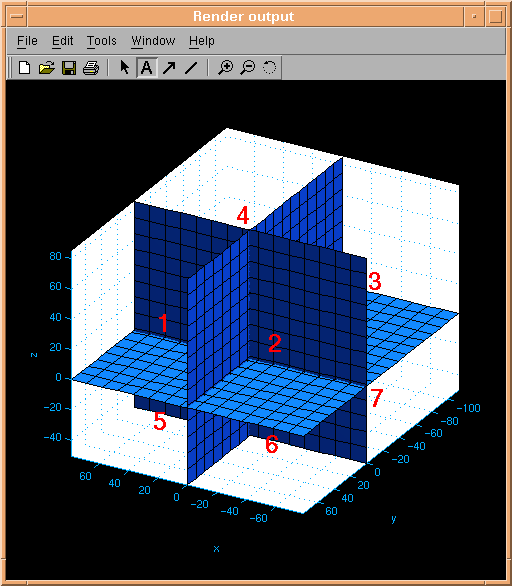
Task: Click the y-axis tick label -100
Action: pos(469,408)
